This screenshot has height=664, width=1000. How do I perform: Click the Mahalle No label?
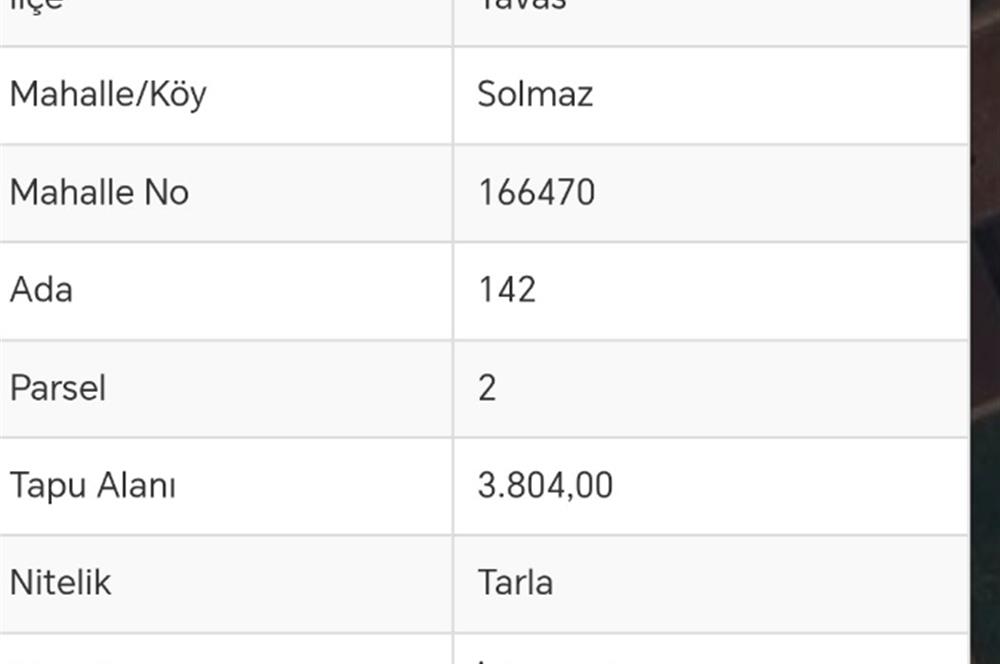(x=99, y=192)
